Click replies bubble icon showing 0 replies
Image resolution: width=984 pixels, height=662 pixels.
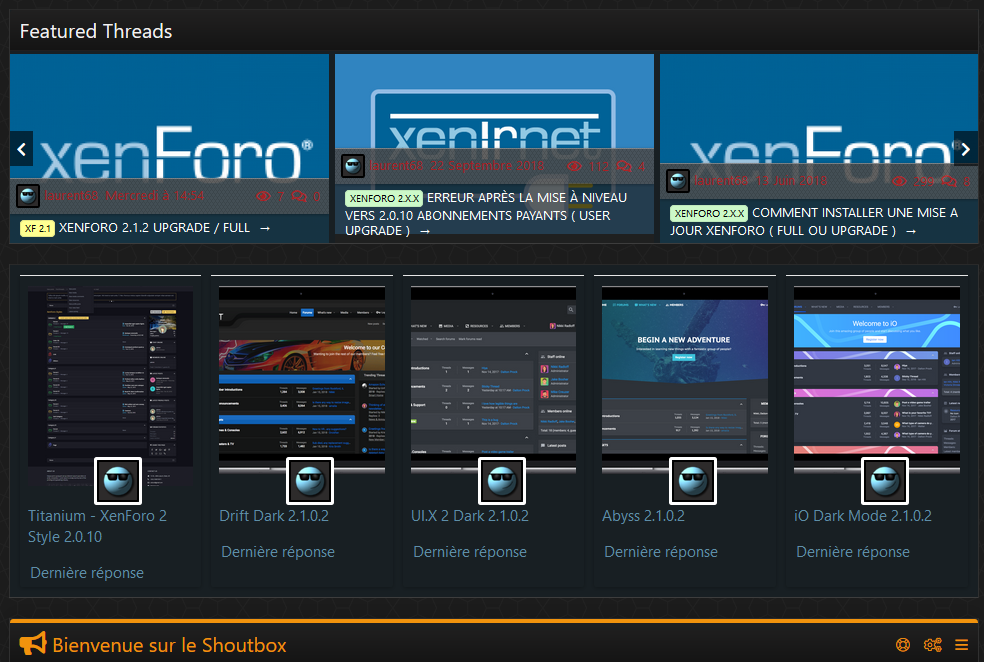pos(299,196)
